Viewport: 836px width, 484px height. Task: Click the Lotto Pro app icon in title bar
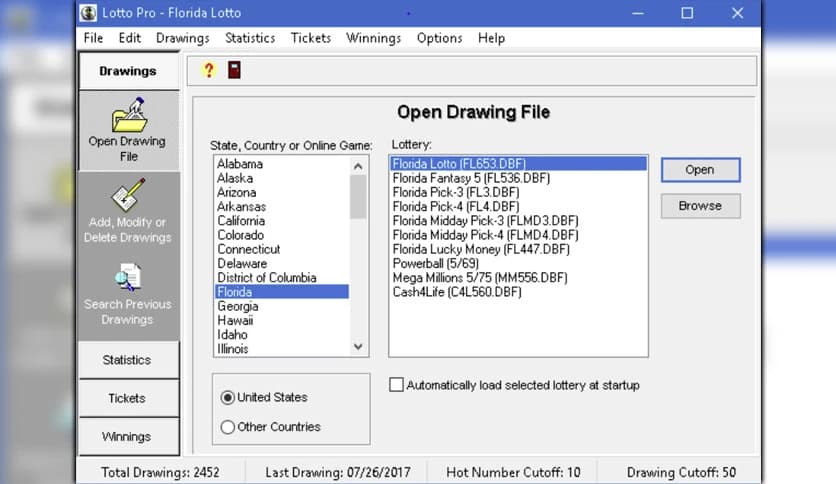click(x=88, y=13)
